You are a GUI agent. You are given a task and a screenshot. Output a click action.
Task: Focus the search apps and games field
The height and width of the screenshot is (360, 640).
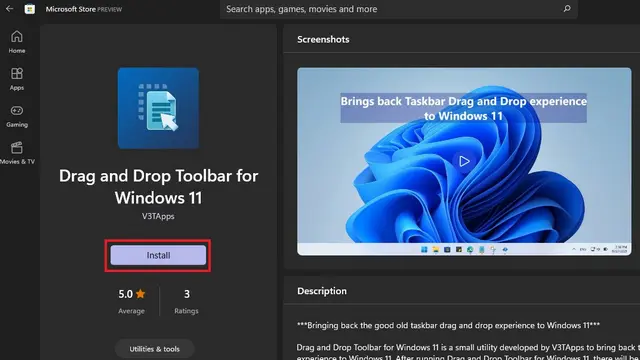(x=398, y=9)
